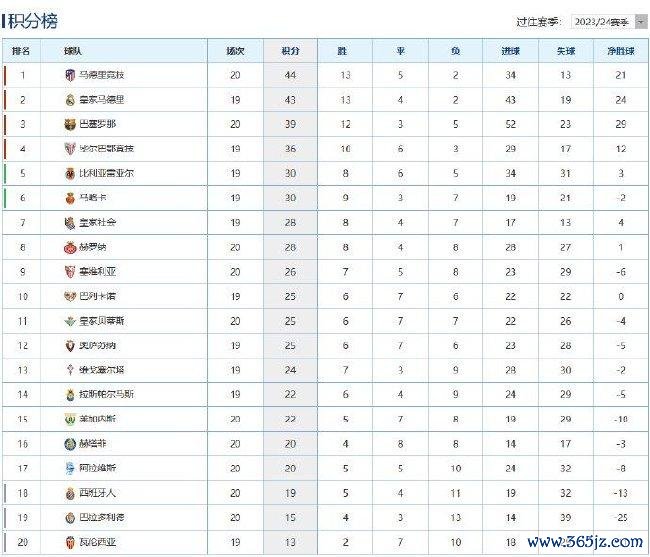Screen dimensions: 650x557
Task: Click the Girona (赫罗纳) club crest
Action: click(x=70, y=247)
